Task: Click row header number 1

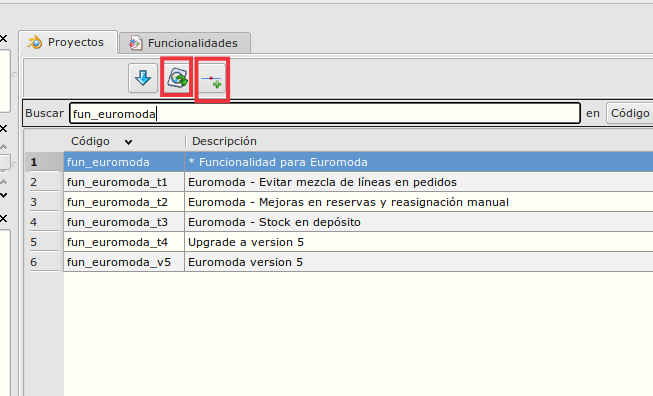Action: pos(44,162)
